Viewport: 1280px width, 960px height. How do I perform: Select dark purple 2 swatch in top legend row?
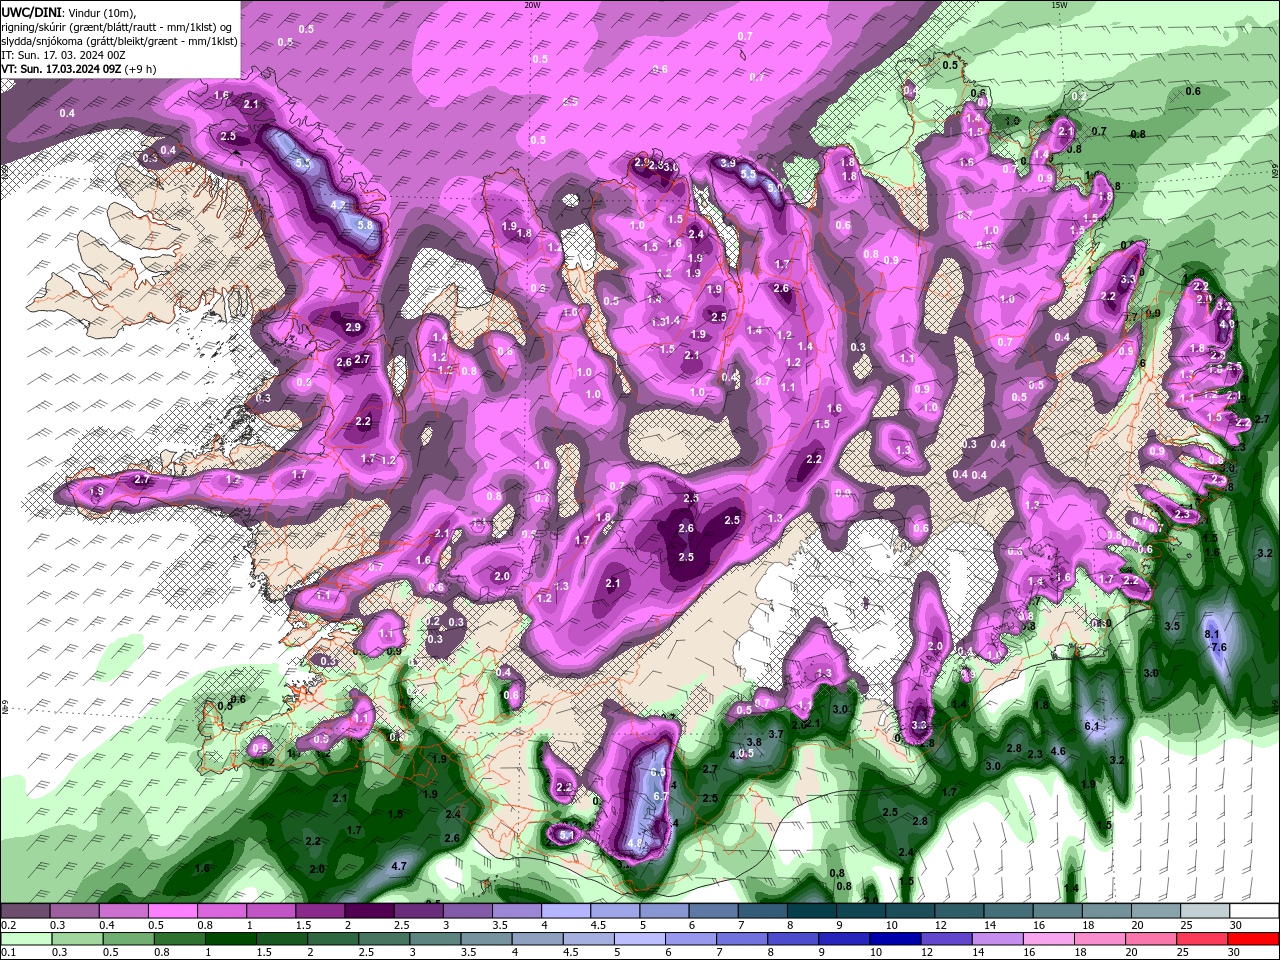coord(369,911)
